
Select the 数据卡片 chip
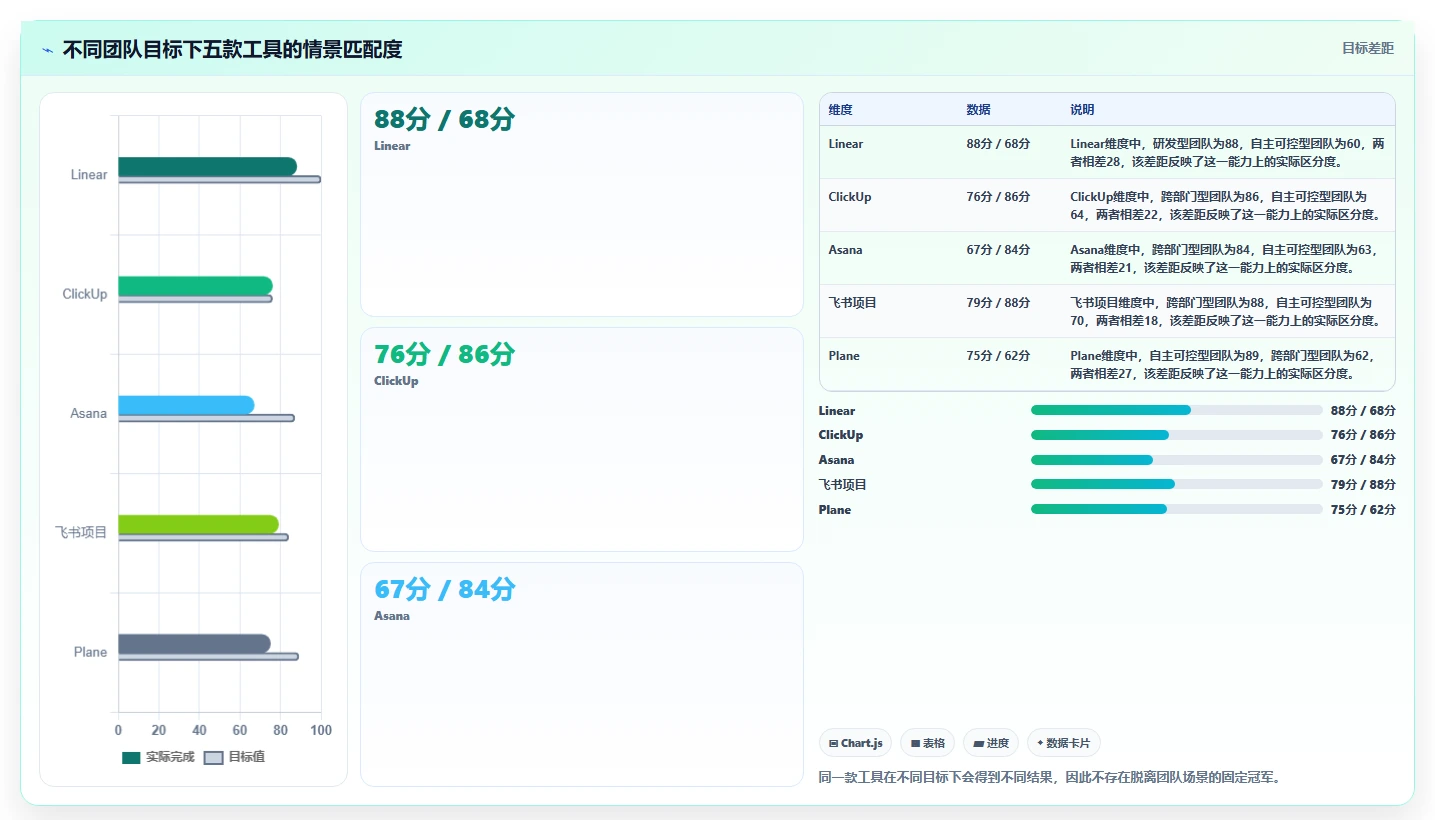pos(1064,743)
